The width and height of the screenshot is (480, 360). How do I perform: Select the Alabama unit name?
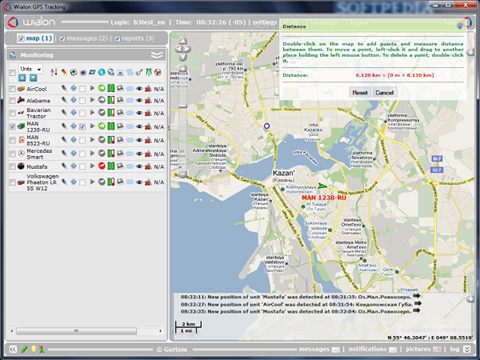(x=38, y=101)
